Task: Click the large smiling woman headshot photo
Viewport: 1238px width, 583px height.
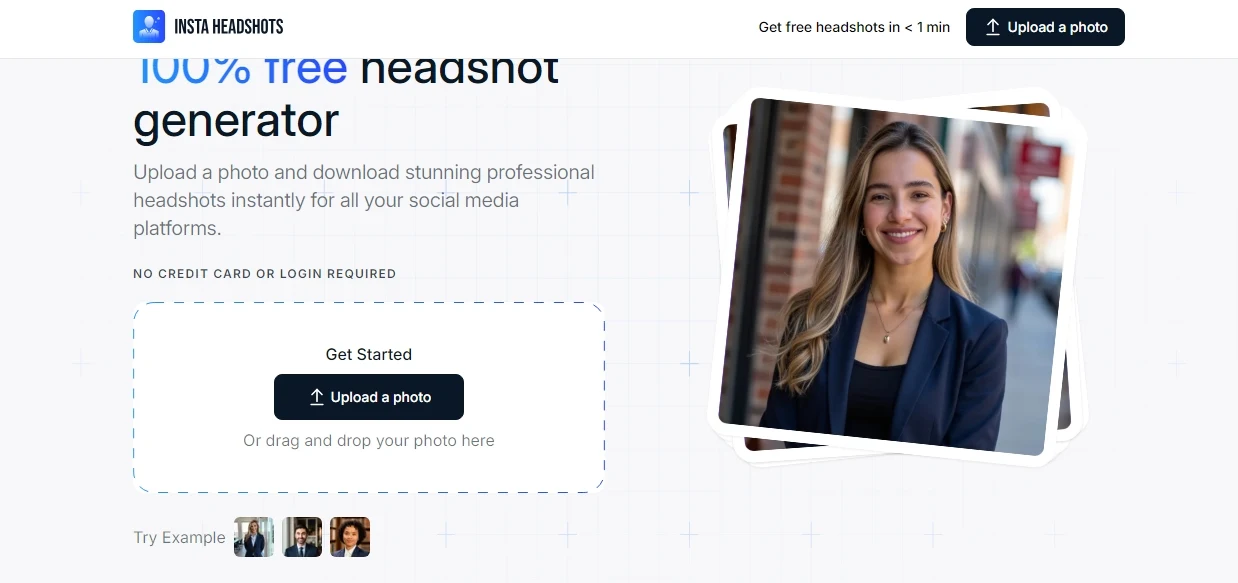Action: coord(895,275)
